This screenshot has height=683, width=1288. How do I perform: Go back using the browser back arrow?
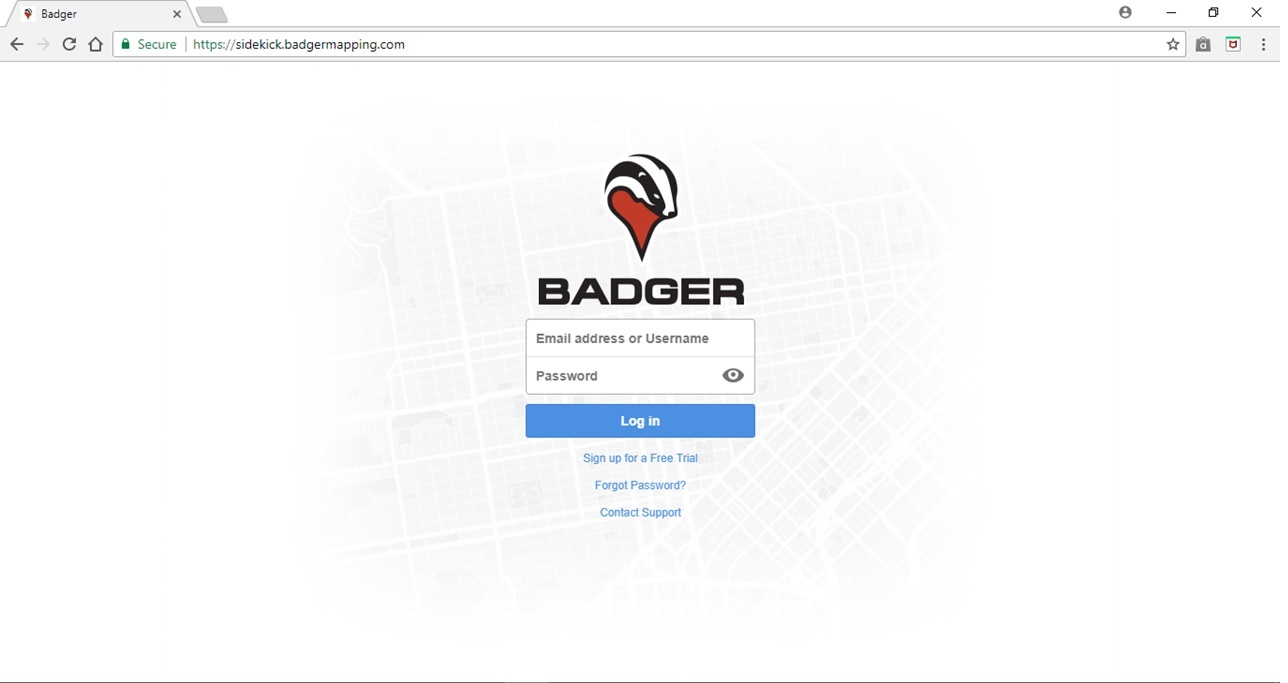tap(16, 44)
